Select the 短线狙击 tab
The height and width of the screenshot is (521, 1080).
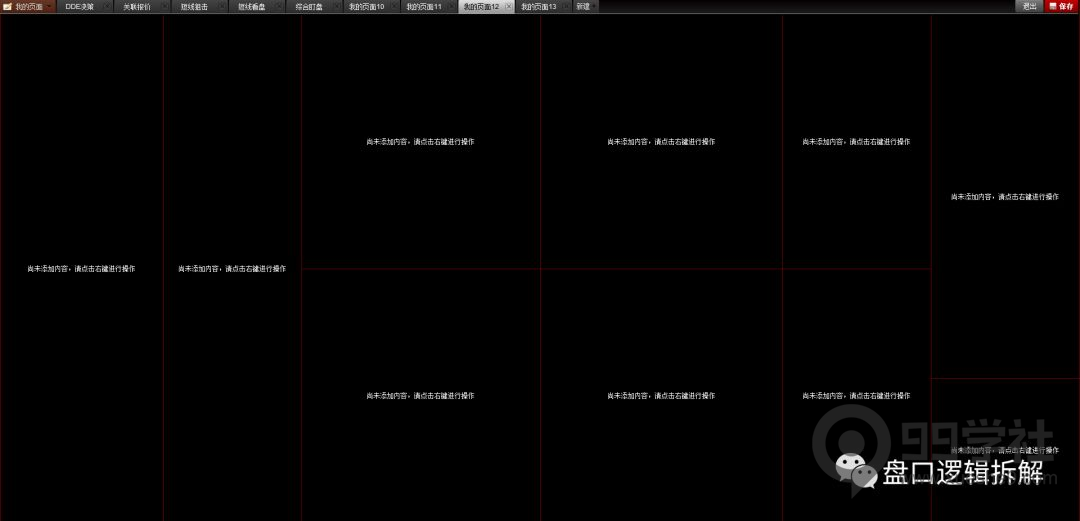tap(194, 6)
